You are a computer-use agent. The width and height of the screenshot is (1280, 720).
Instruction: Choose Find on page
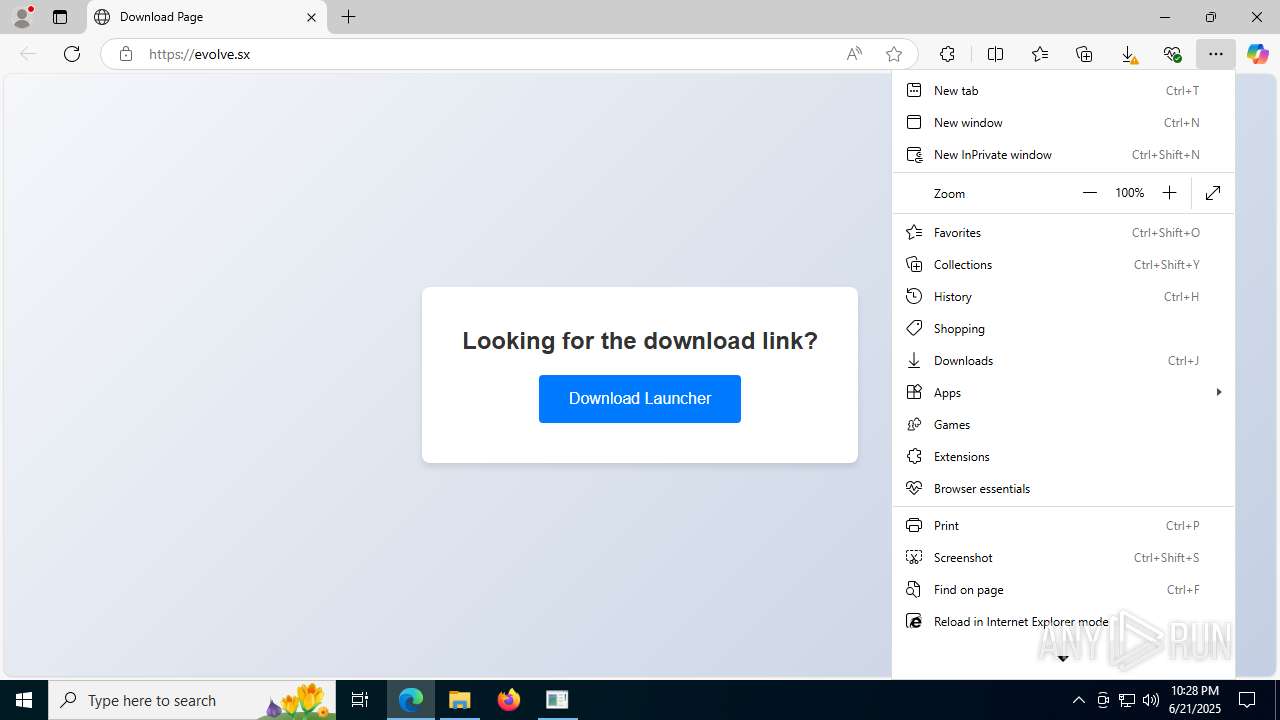(x=1063, y=589)
